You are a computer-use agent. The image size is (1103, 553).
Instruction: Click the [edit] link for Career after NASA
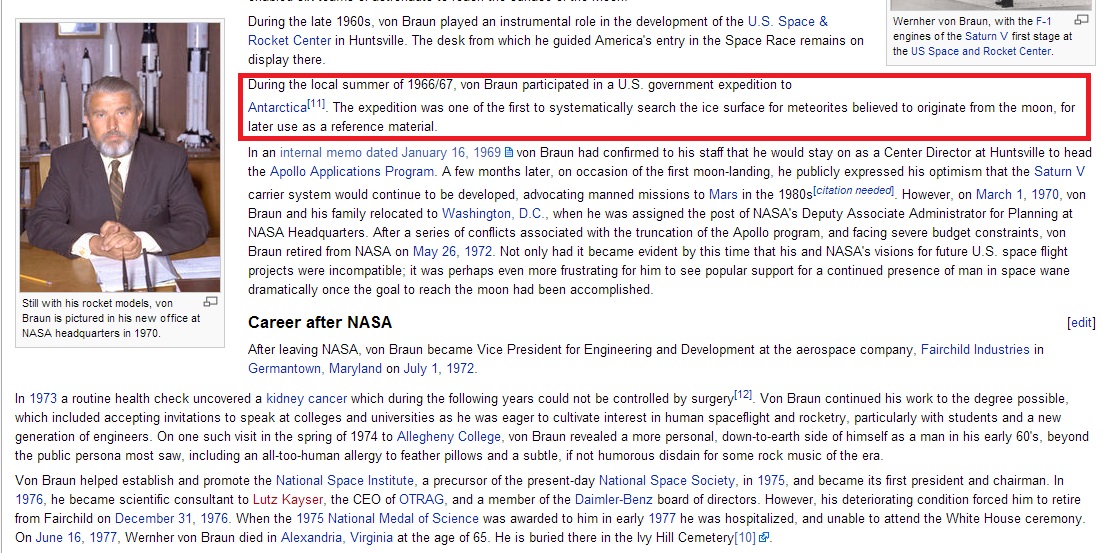click(1081, 323)
